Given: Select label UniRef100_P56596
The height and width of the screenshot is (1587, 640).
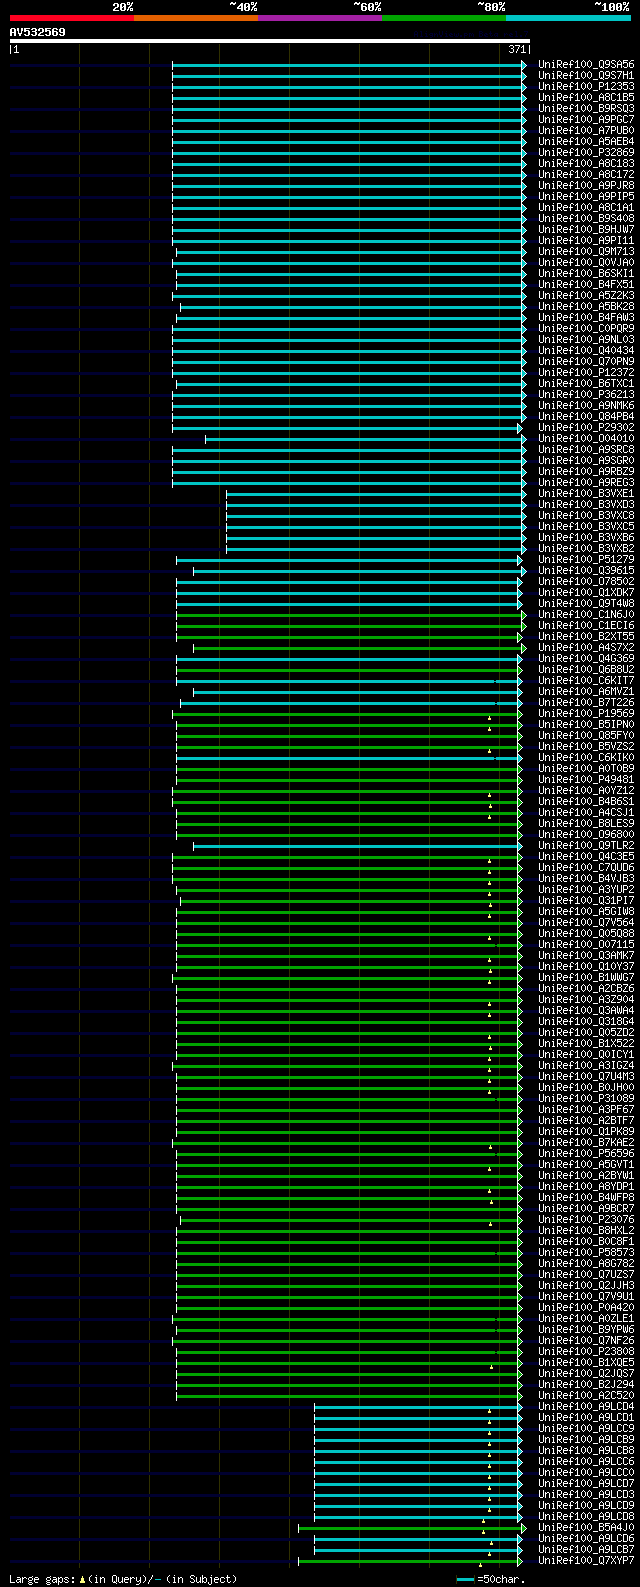Looking at the screenshot, I should (586, 1153).
